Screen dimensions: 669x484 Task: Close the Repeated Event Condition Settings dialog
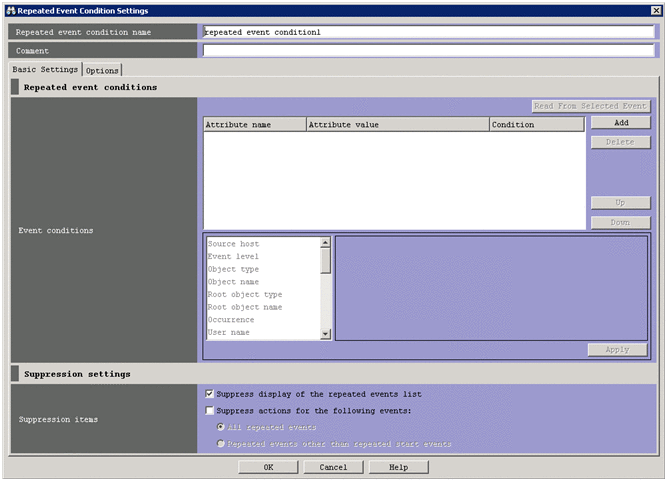pyautogui.click(x=656, y=10)
